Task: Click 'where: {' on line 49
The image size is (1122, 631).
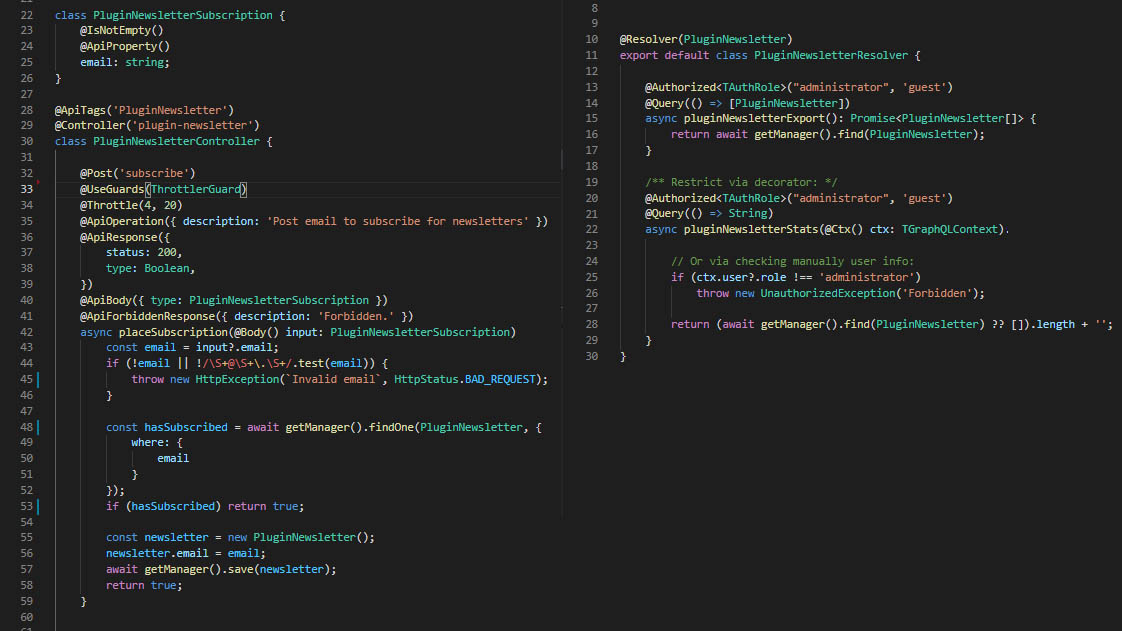Action: (157, 443)
